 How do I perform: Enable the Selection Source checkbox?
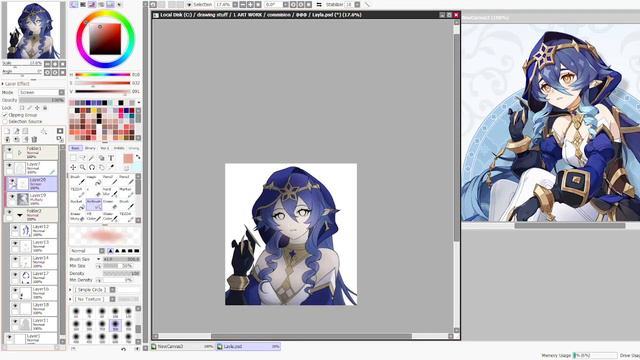[5, 122]
